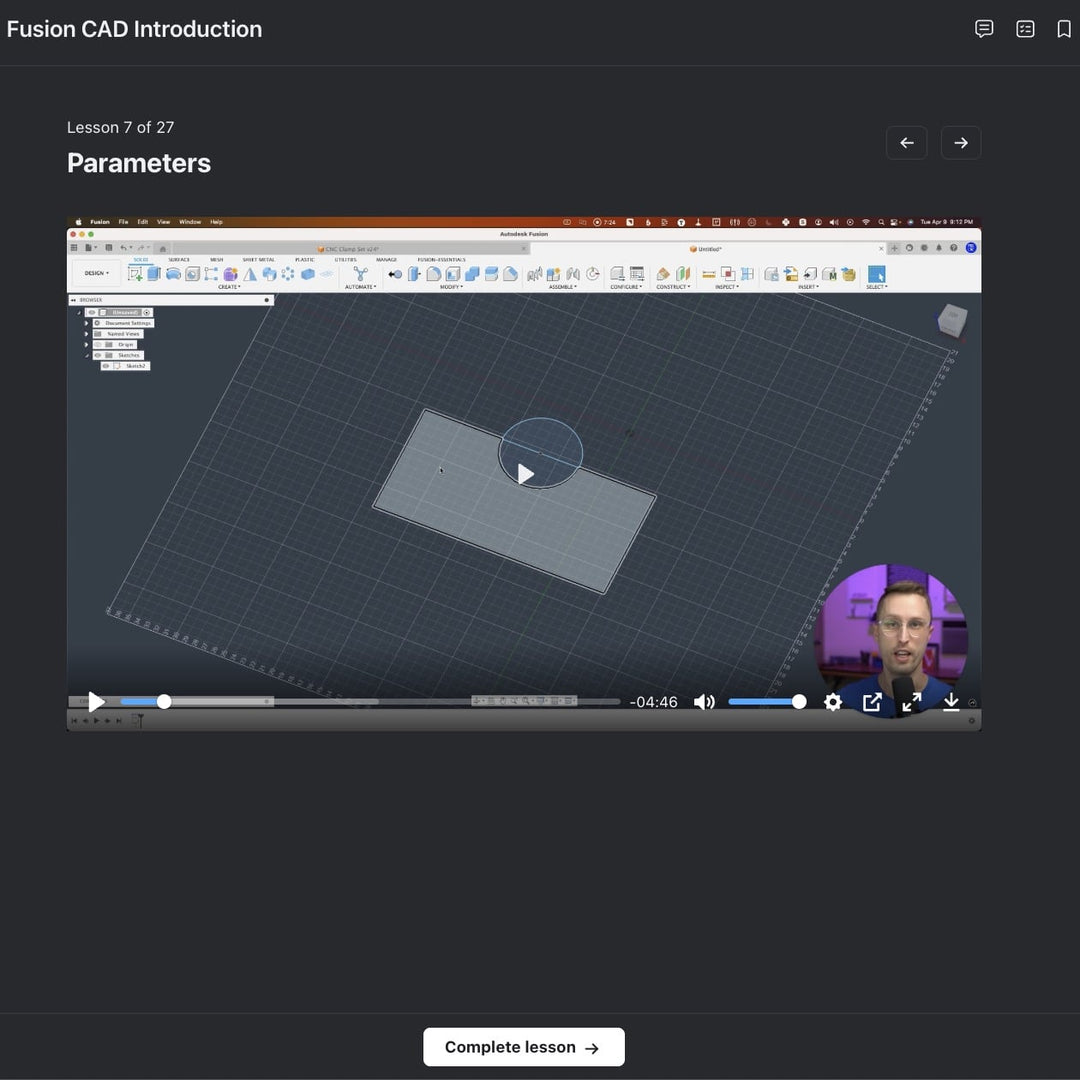Viewport: 1080px width, 1080px height.
Task: Mute the video with the speaker icon
Action: (704, 702)
